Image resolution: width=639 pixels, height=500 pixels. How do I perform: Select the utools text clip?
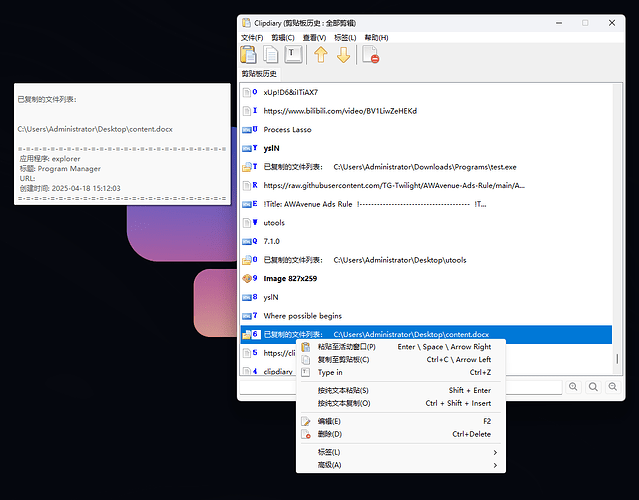426,222
